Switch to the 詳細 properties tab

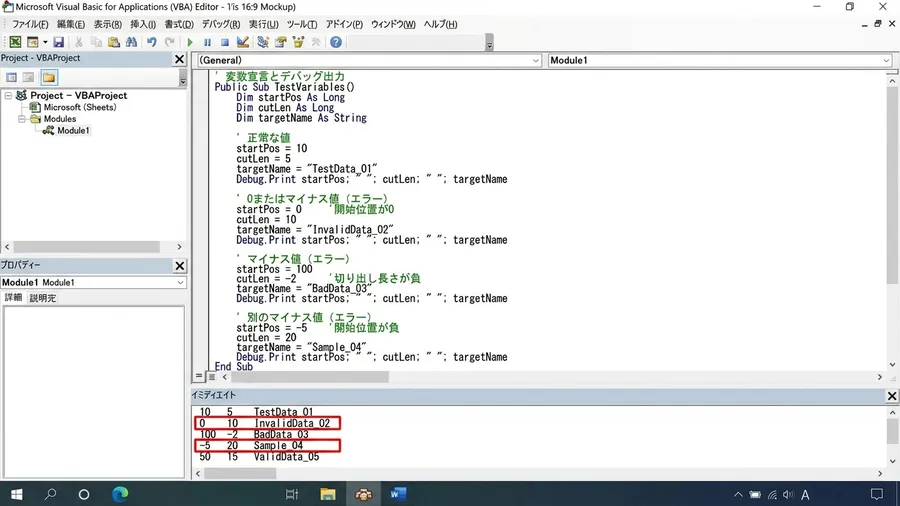(13, 297)
